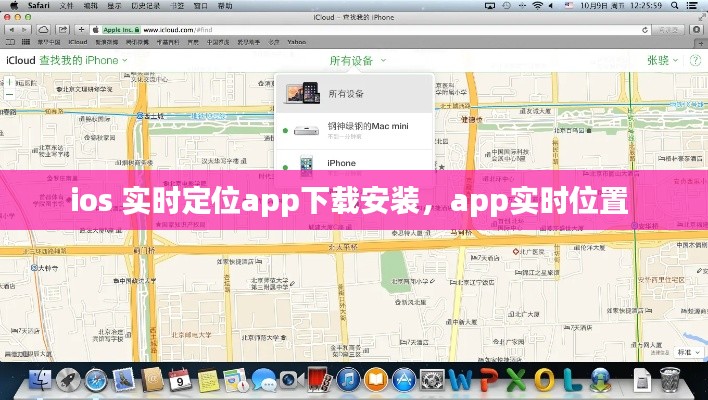Open the 文件 menu
Screen dimensions: 708x400
[67, 6]
